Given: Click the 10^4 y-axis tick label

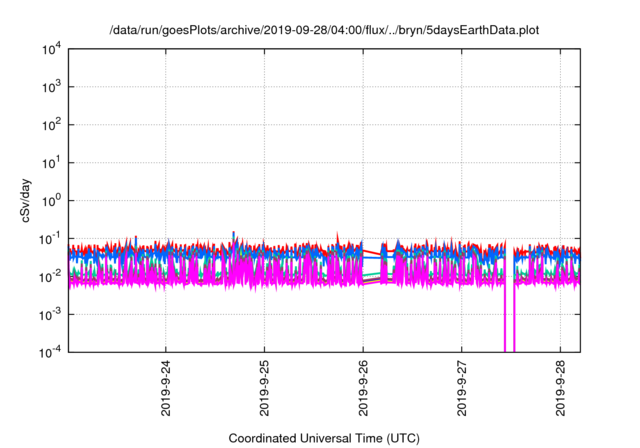Looking at the screenshot, I should (51, 49).
